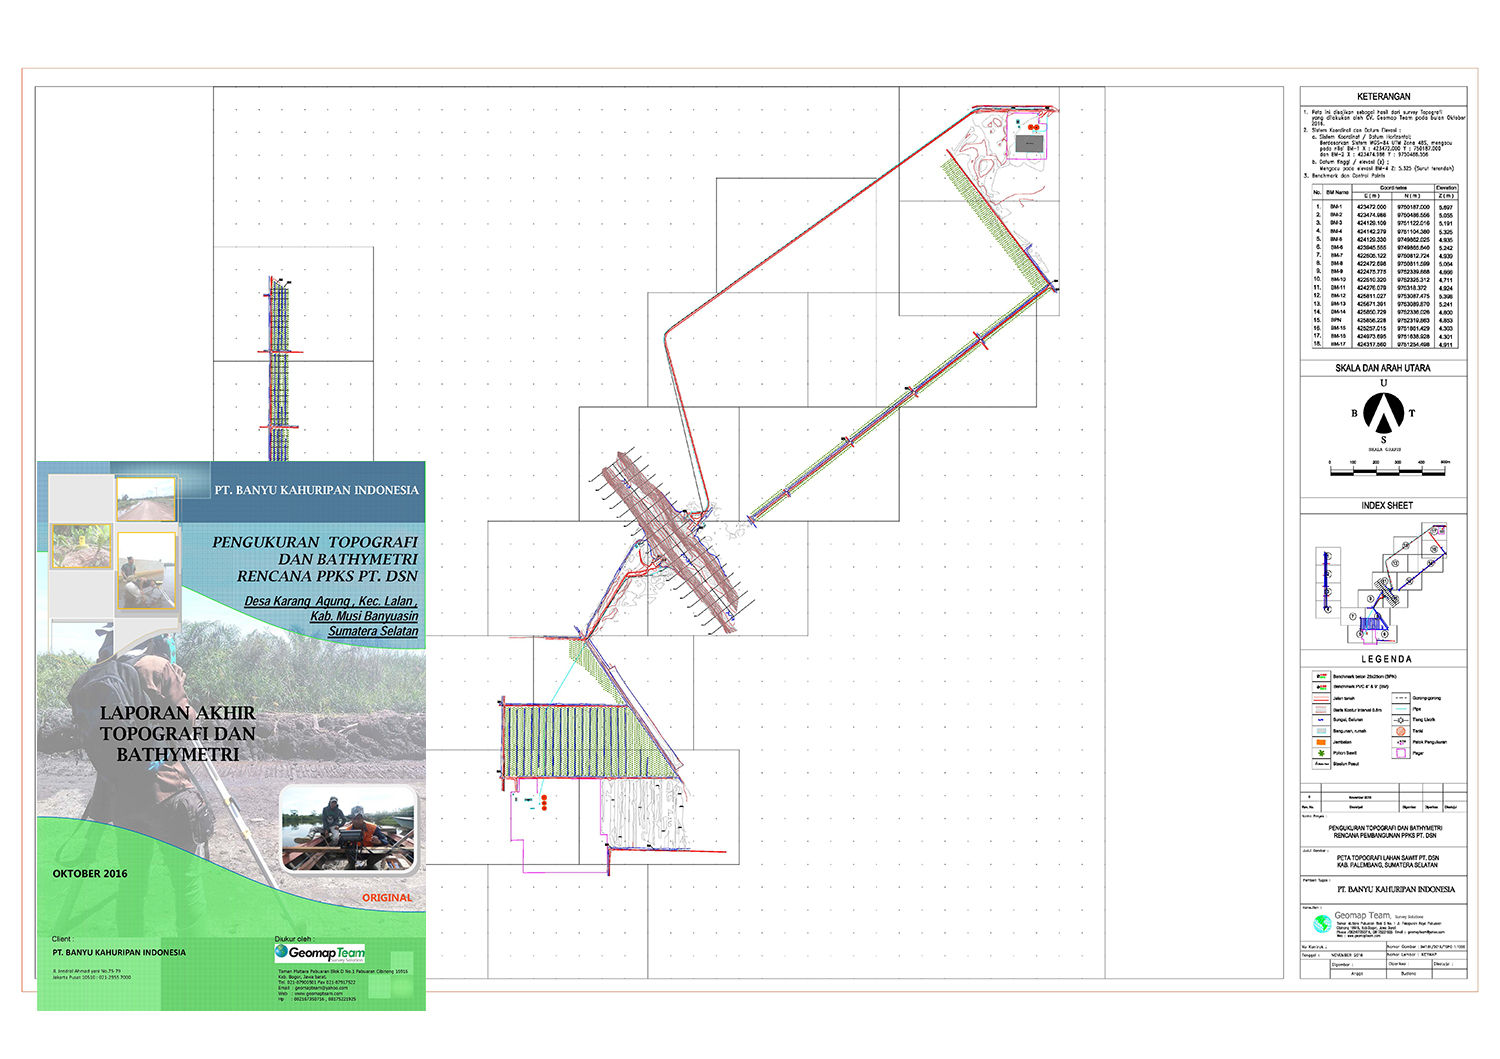The image size is (1500, 1059).
Task: Click the pink Pagar legend symbol
Action: (x=1400, y=753)
